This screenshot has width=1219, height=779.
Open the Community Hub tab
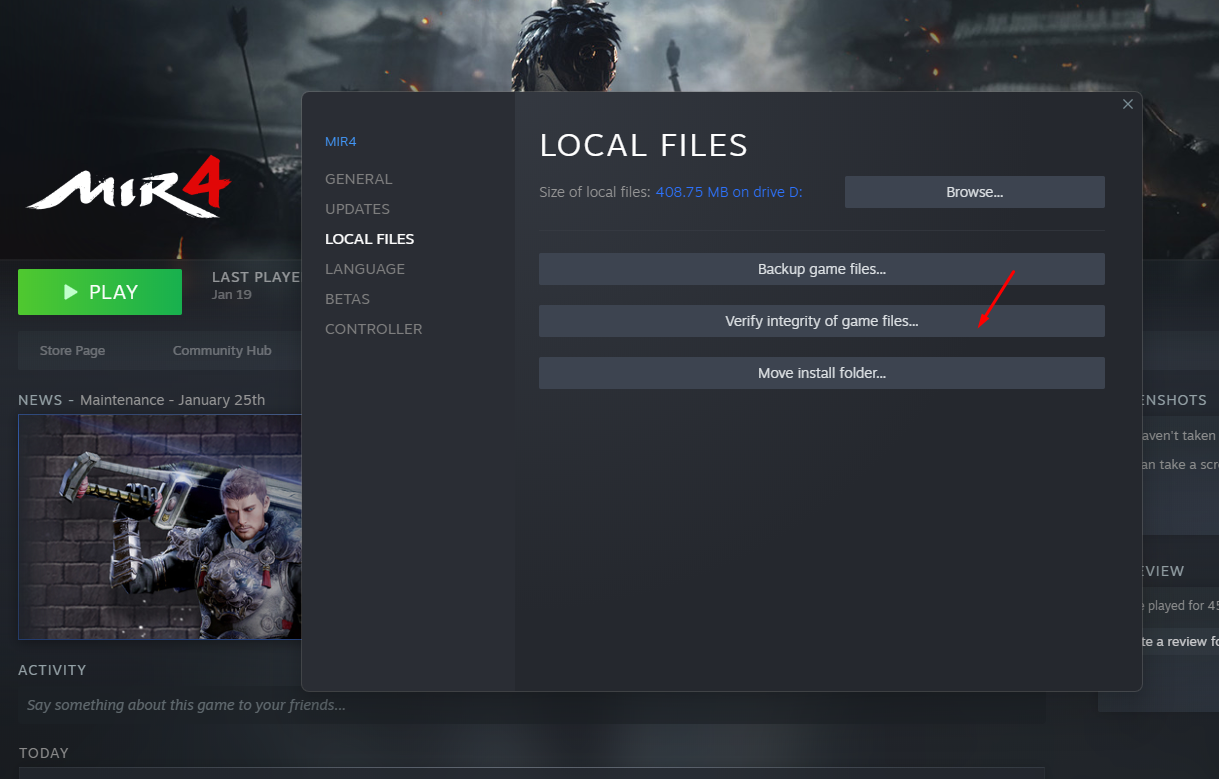point(222,350)
